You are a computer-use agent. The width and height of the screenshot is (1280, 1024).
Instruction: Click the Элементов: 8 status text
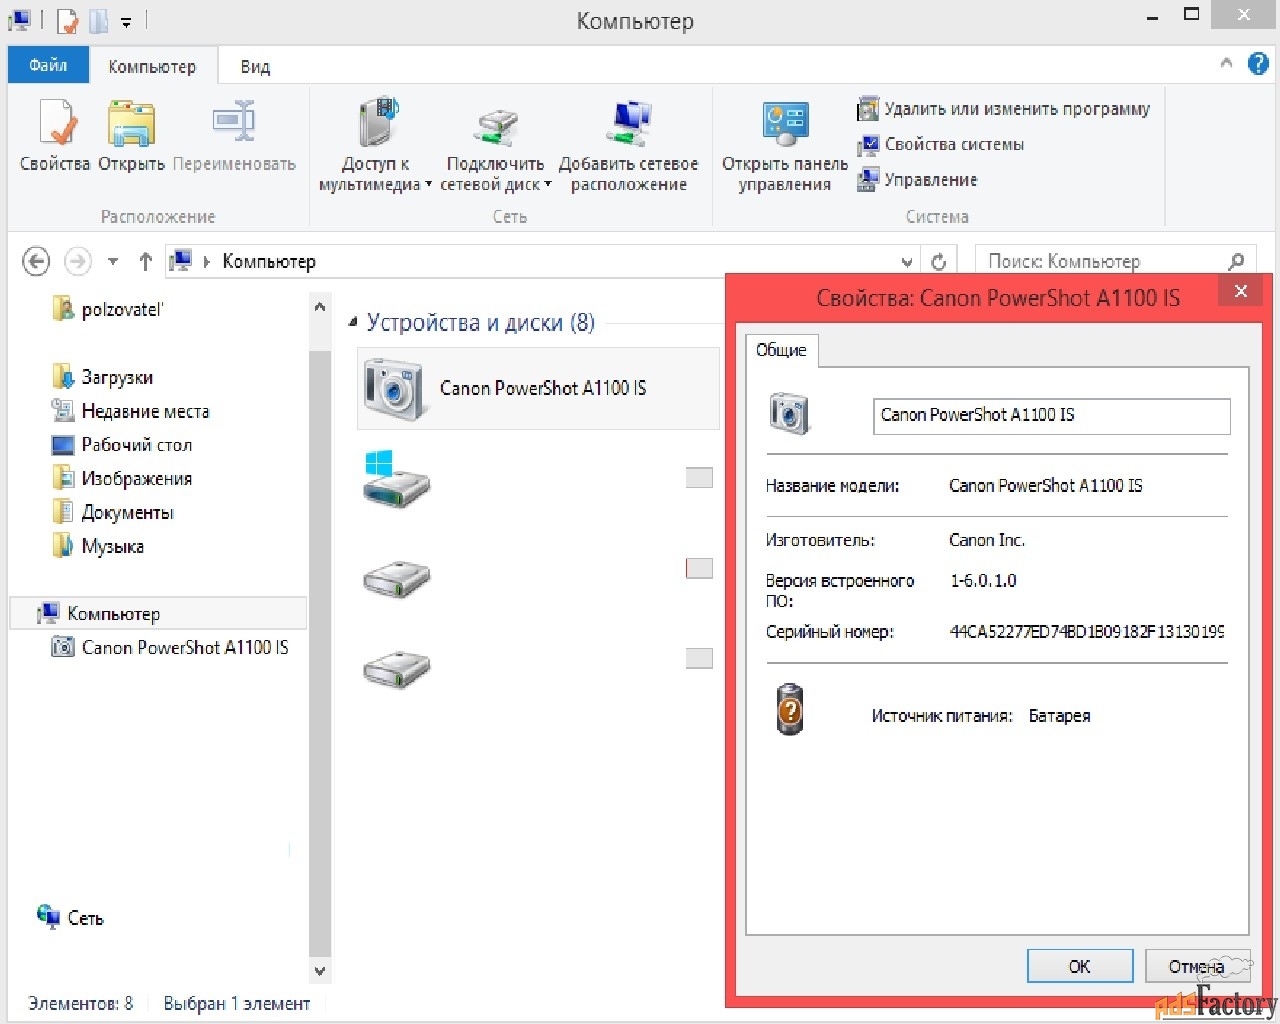[80, 1003]
